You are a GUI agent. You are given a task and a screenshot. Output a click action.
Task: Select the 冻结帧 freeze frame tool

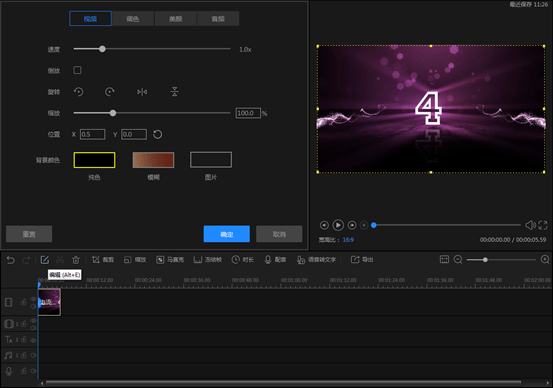[208, 260]
